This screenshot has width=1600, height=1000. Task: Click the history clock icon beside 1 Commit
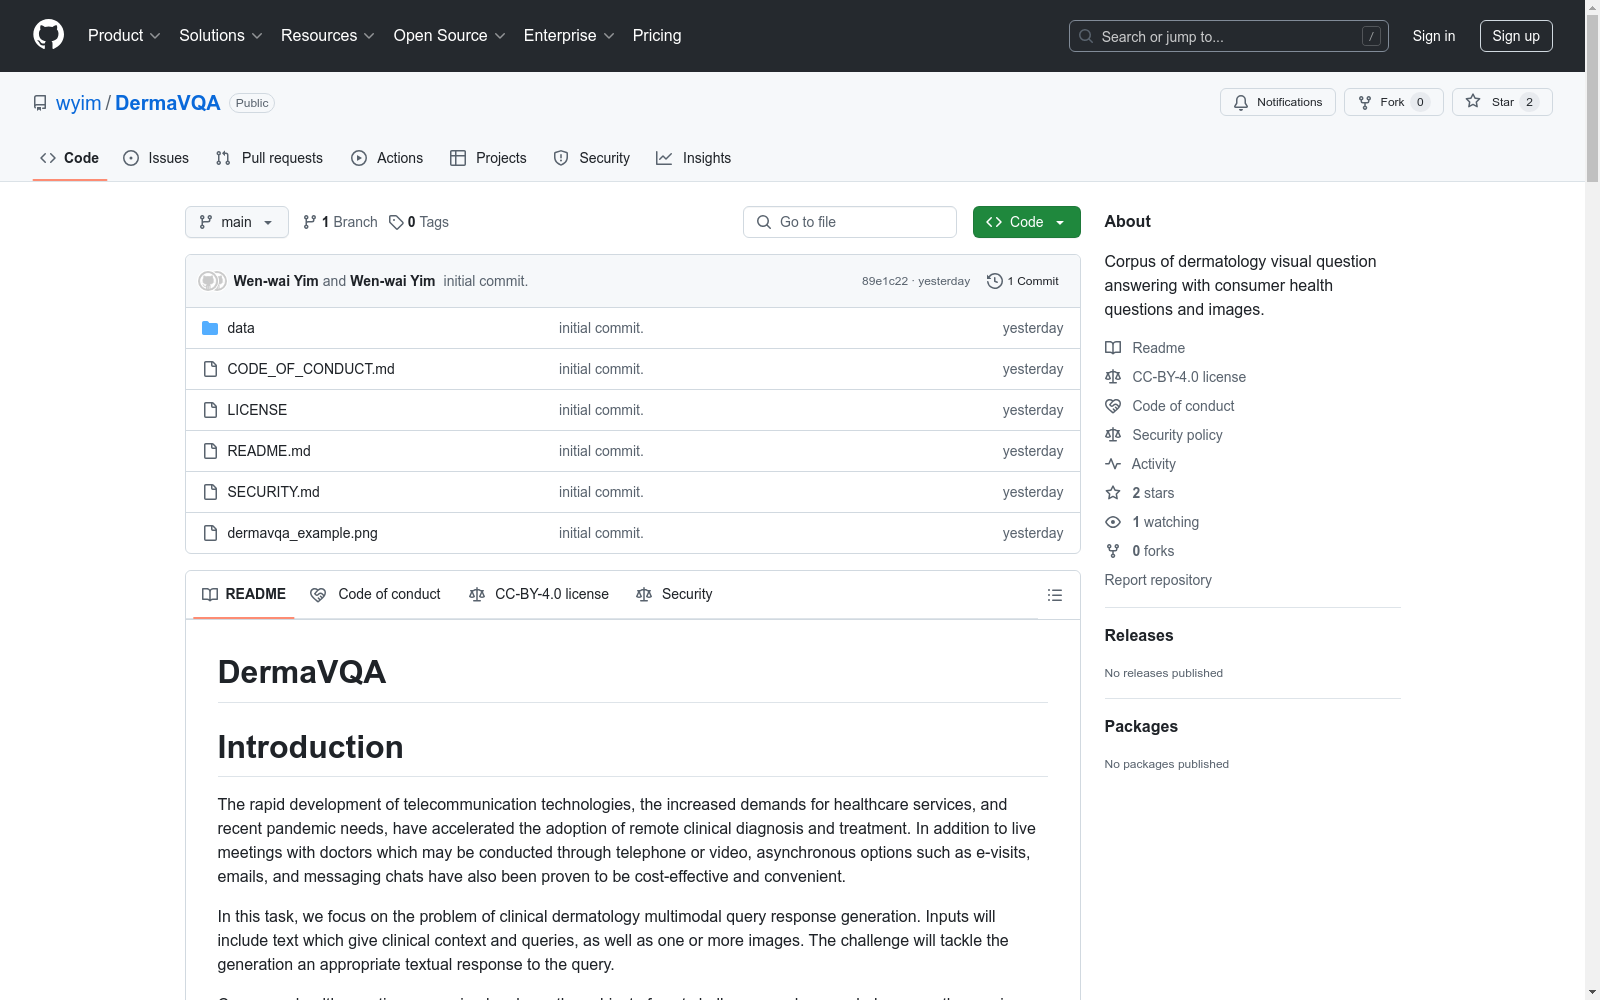pyautogui.click(x=995, y=281)
